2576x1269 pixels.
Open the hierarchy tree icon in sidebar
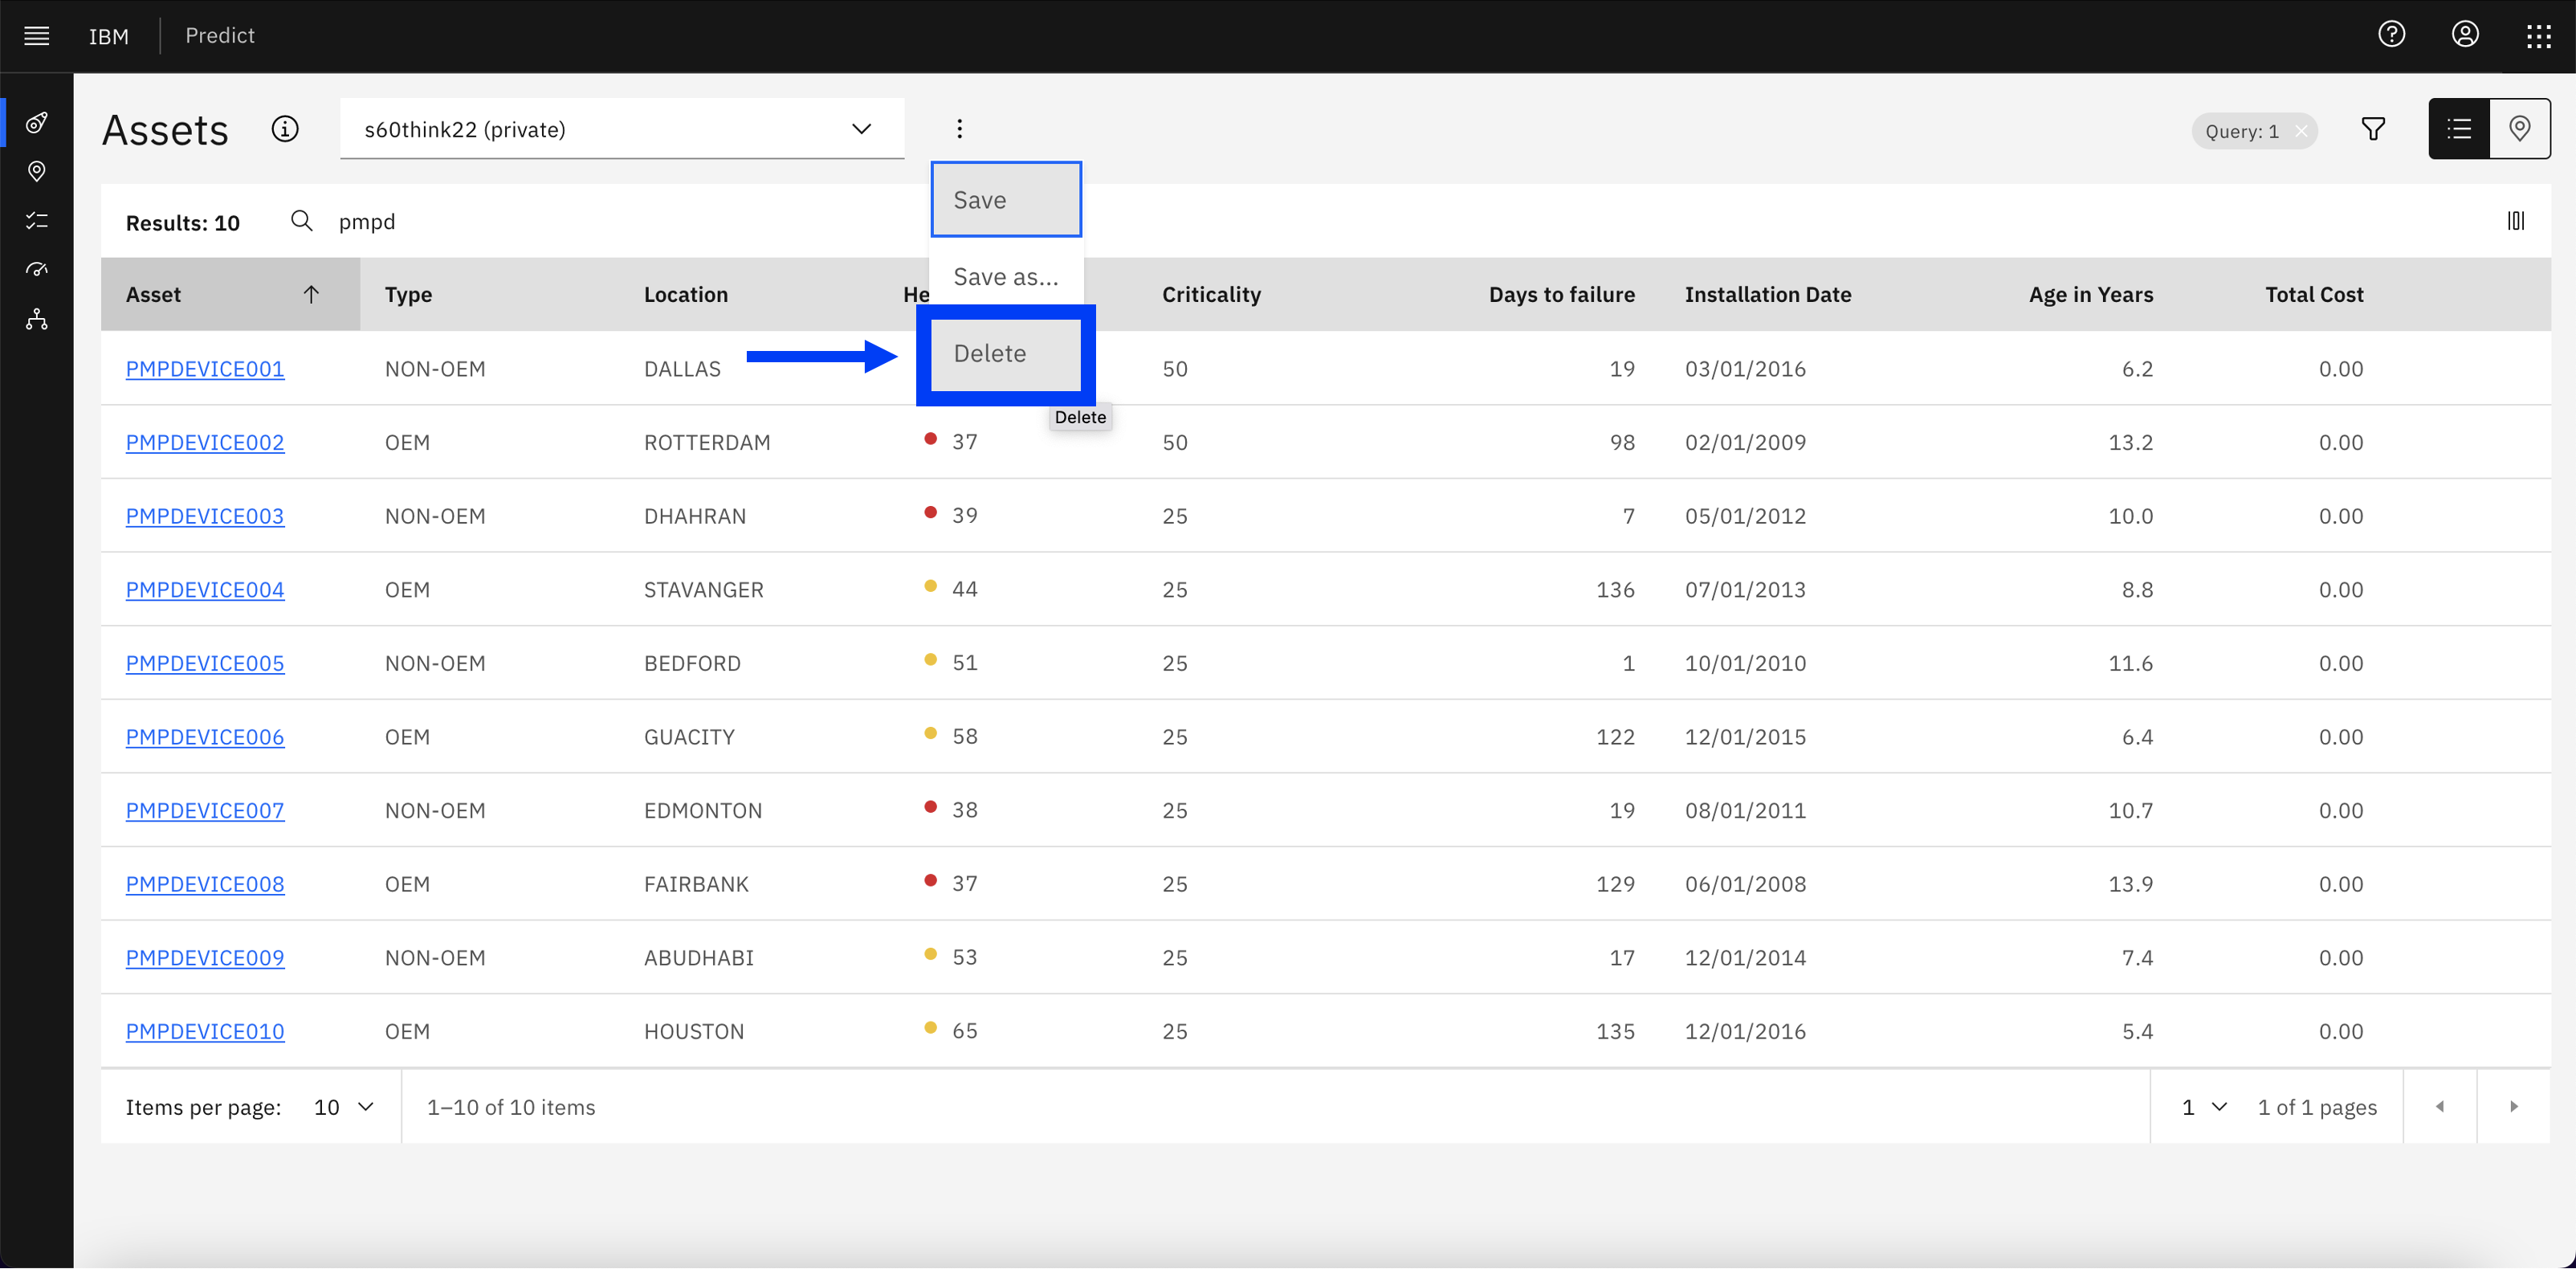37,320
